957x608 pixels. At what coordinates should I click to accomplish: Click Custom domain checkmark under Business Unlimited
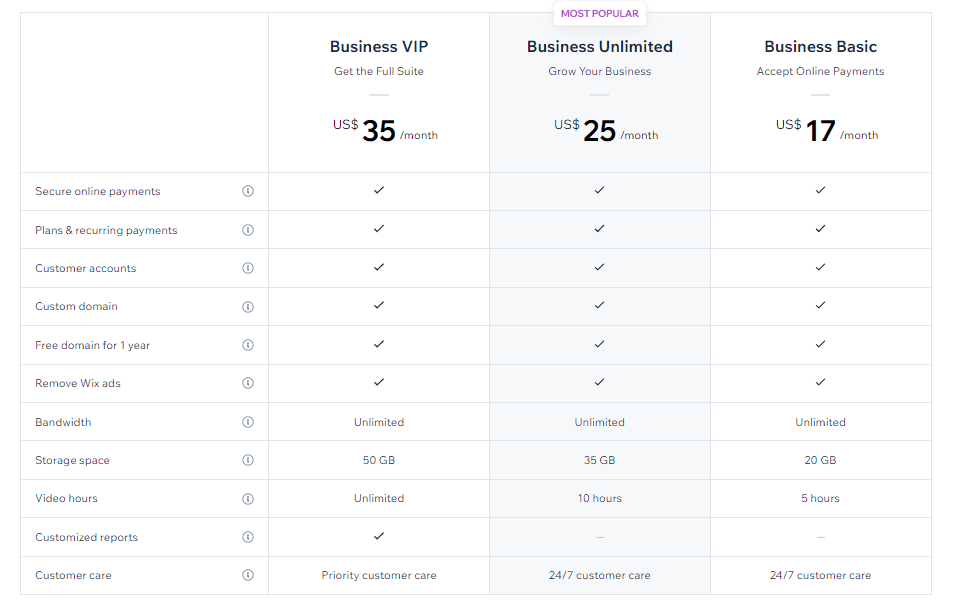[599, 305]
